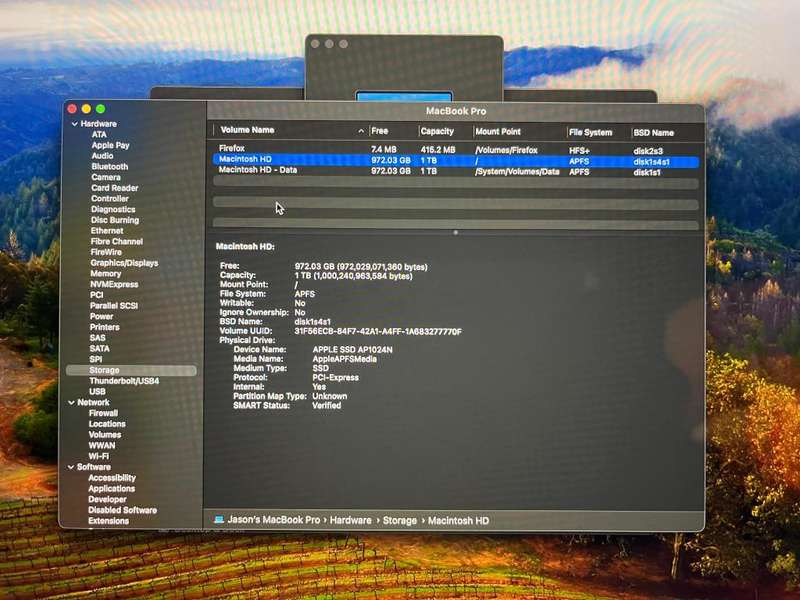Click the disk2s3 BSD name cell
800x600 pixels.
coord(648,151)
